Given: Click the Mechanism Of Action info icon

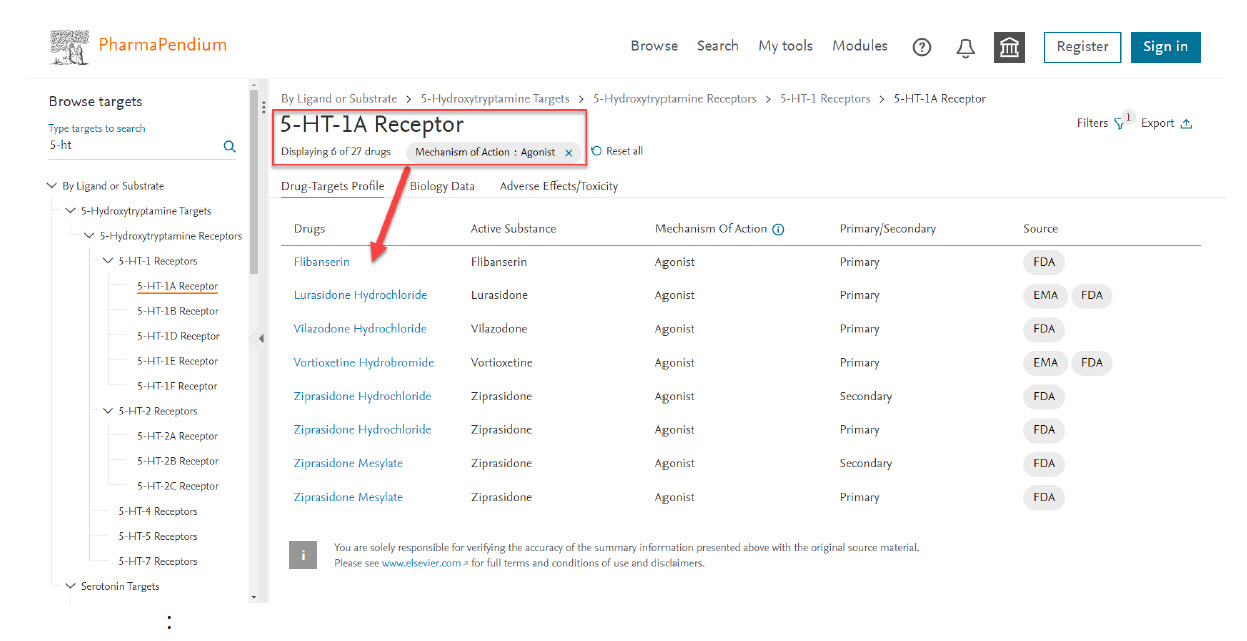Looking at the screenshot, I should coord(778,229).
